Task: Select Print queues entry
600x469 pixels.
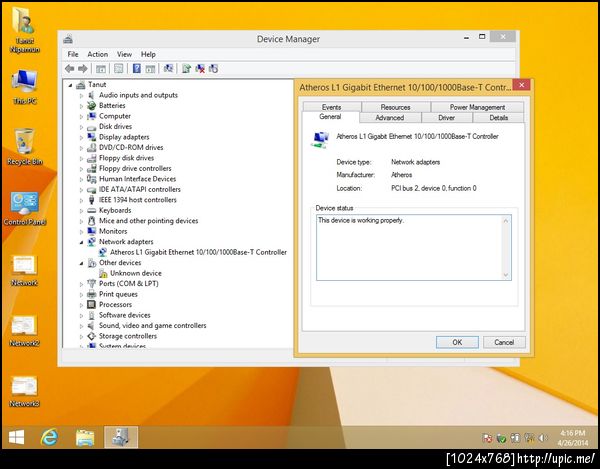Action: [118, 294]
